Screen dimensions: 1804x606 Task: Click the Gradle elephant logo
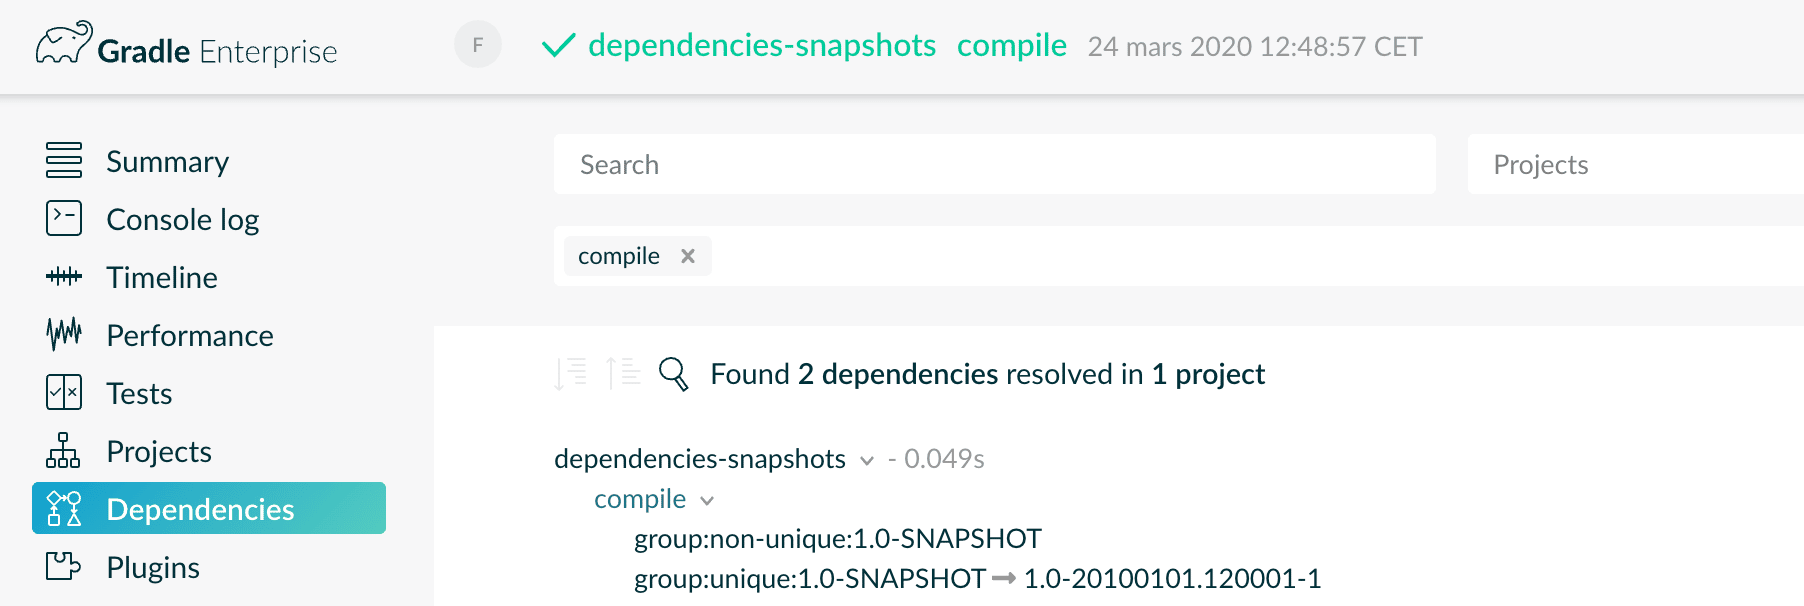(x=63, y=43)
